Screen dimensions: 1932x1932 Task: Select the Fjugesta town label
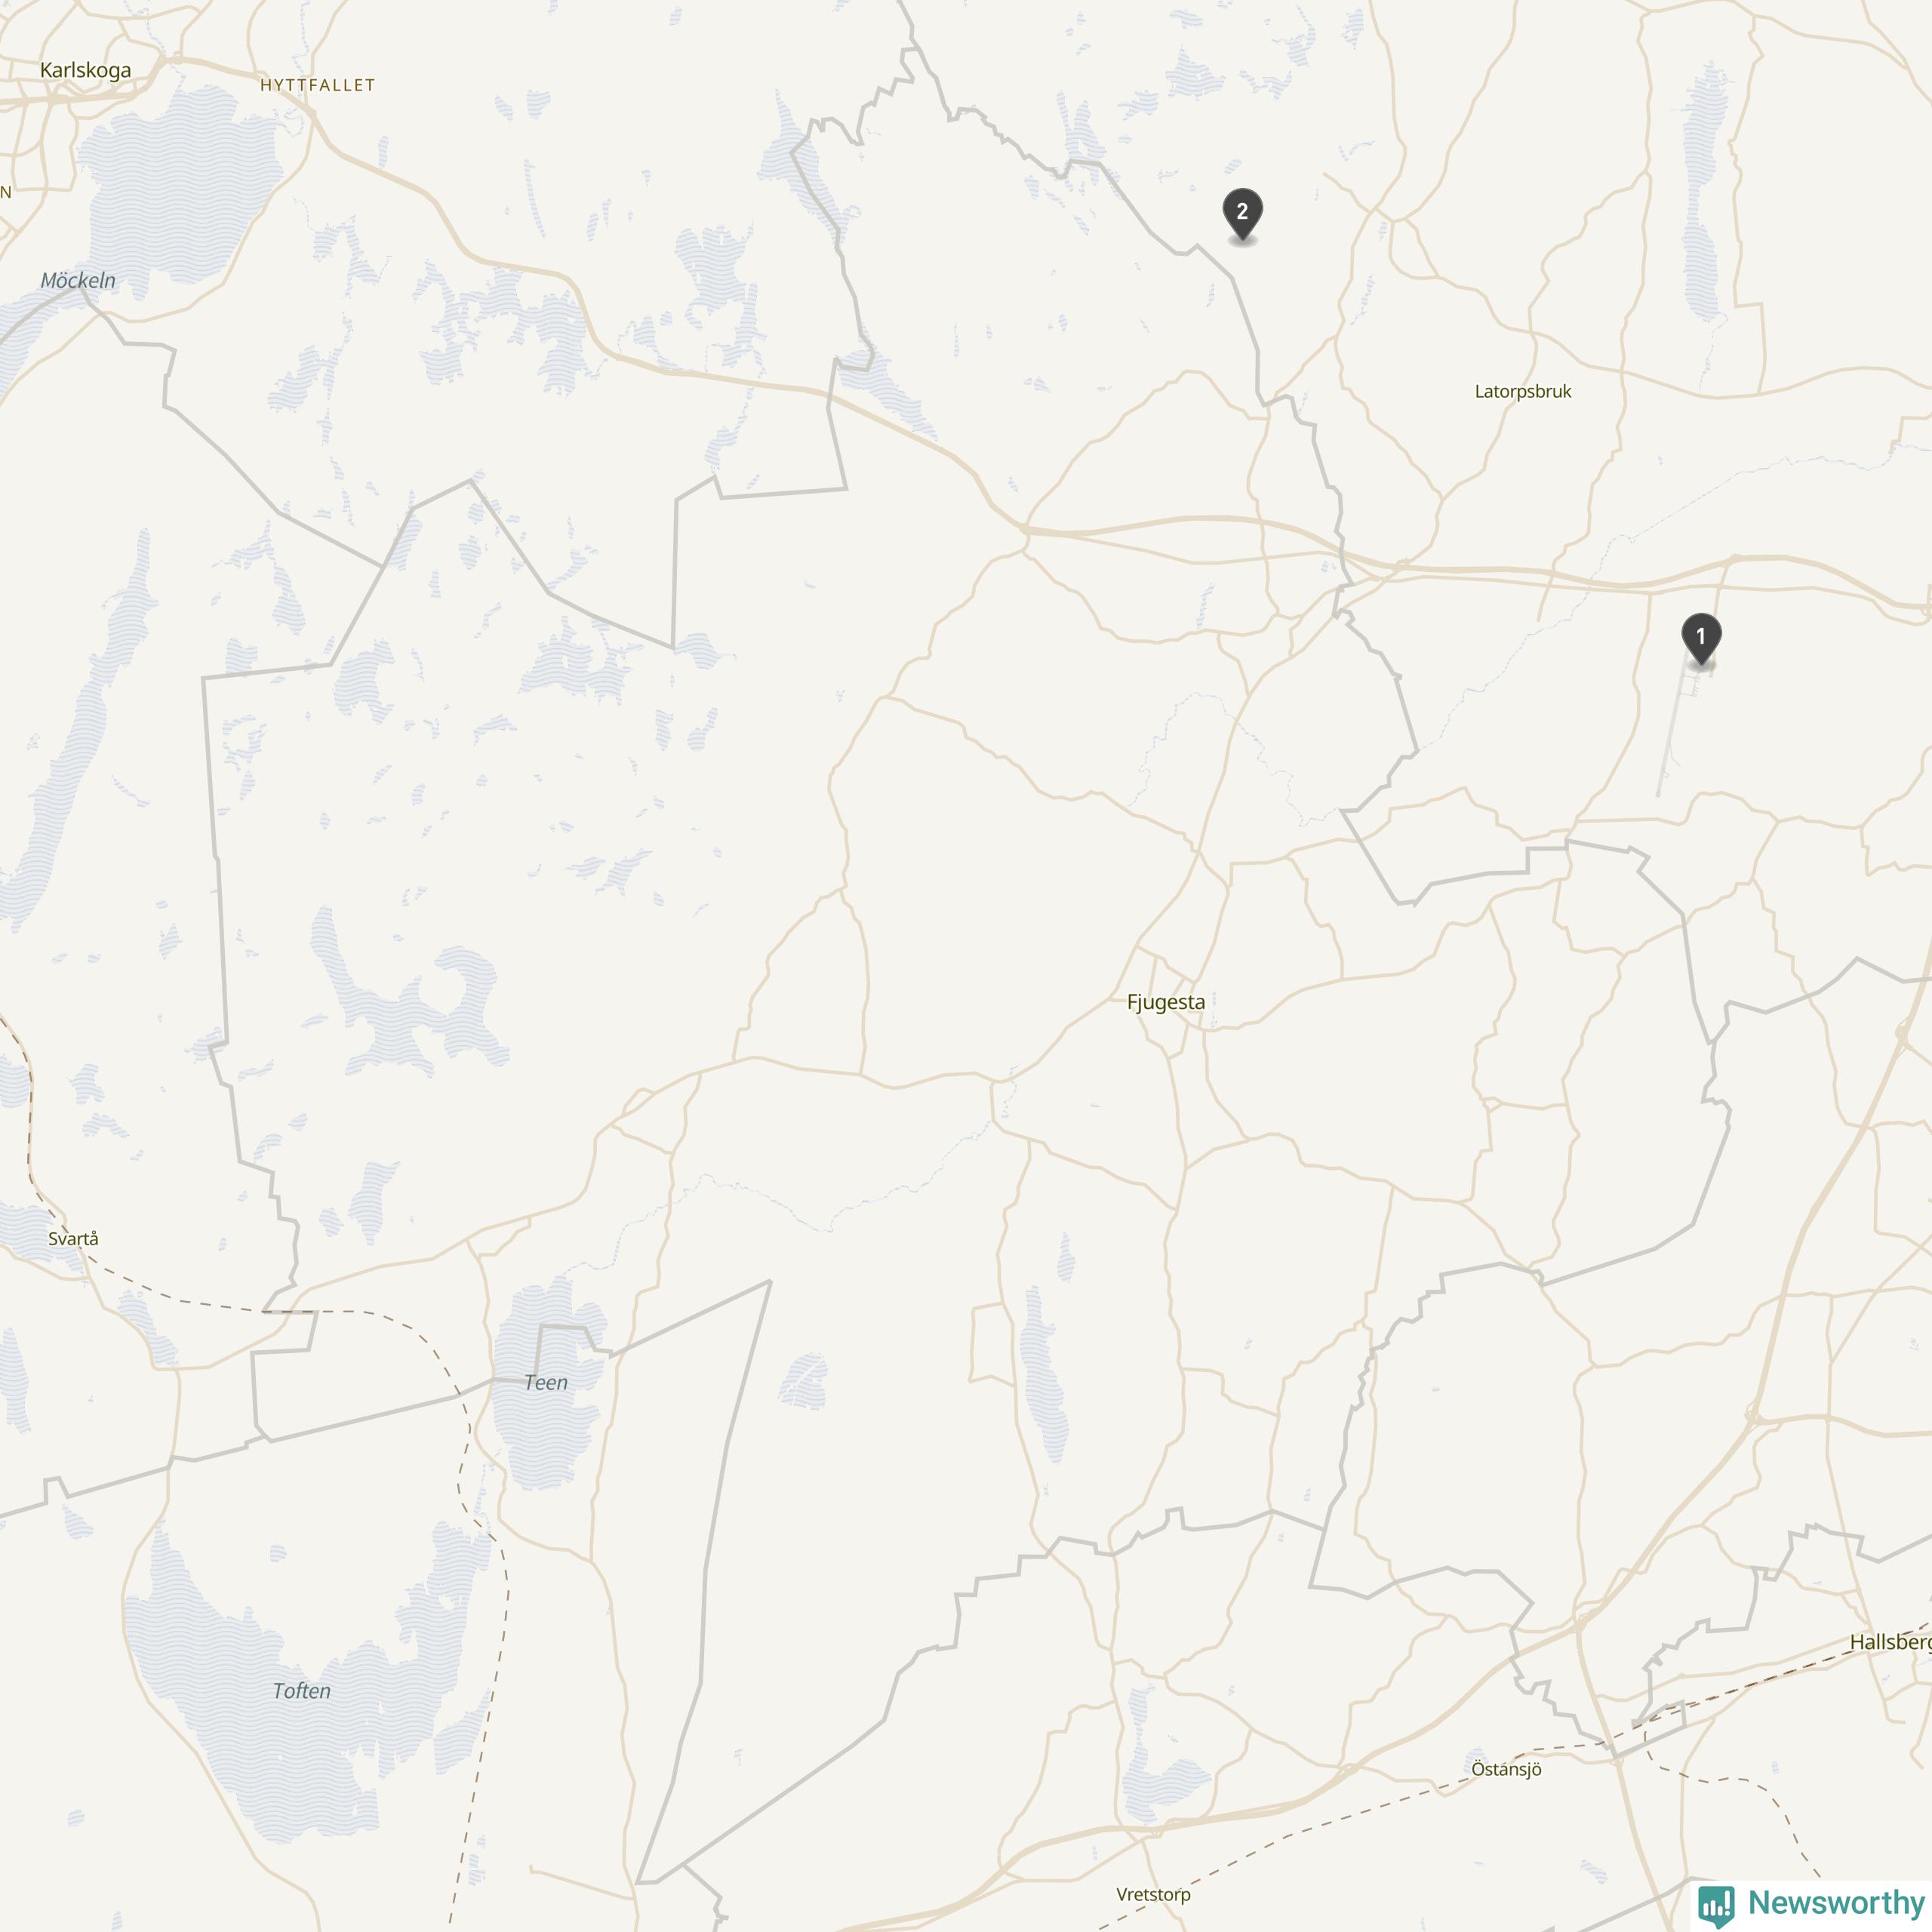pyautogui.click(x=1166, y=1002)
